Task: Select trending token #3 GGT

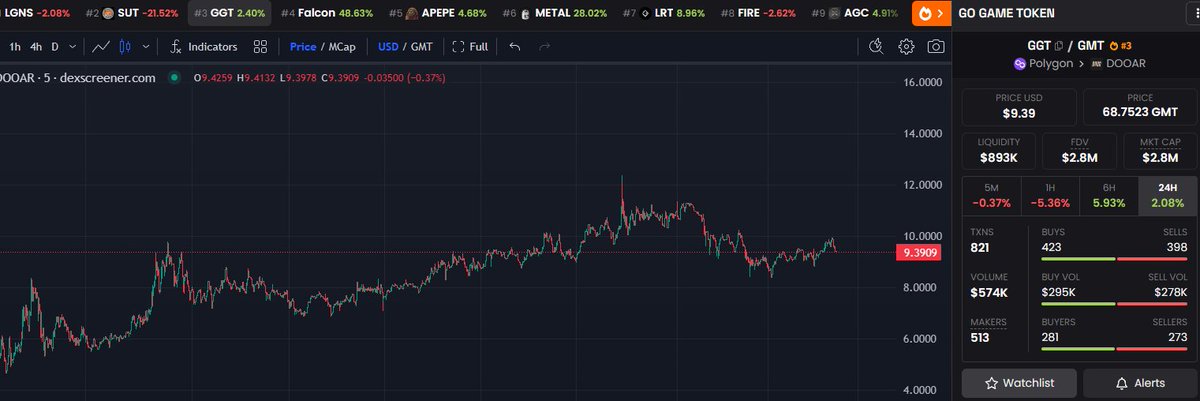Action: (229, 14)
